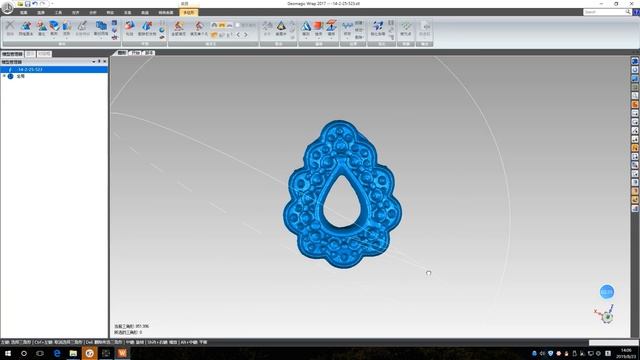Tick the checkbox in the fill holes group
Viewport: 640px width, 360px height.
[x=237, y=25]
